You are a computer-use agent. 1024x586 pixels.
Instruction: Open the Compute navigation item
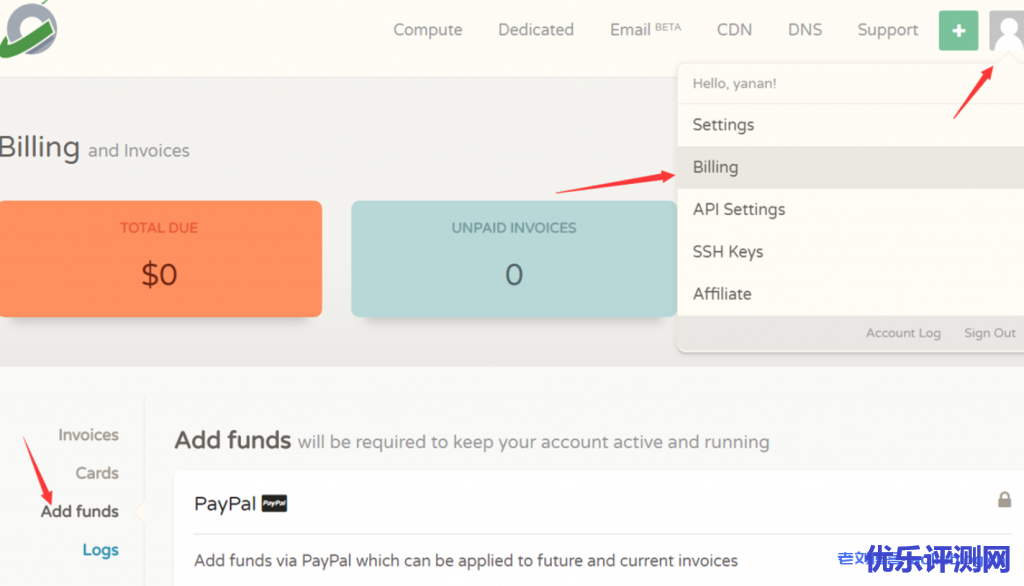(427, 30)
